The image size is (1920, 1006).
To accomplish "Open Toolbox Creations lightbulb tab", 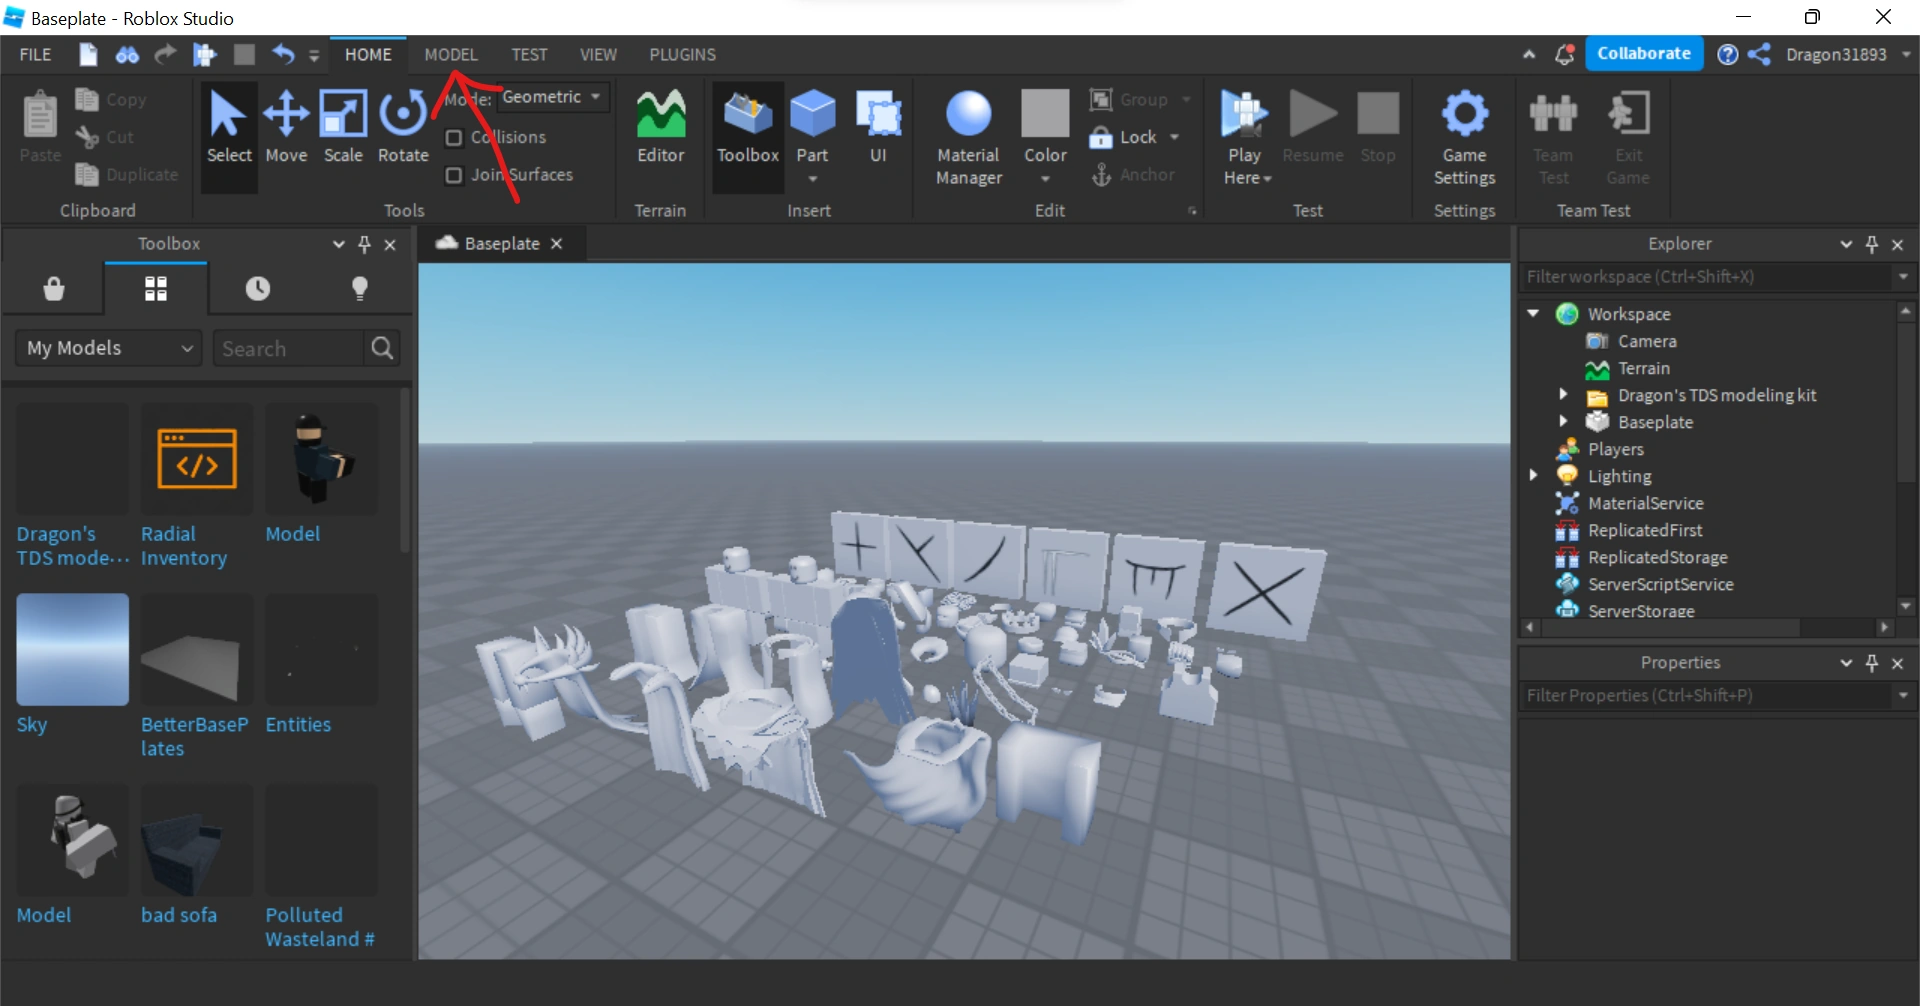I will (360, 289).
